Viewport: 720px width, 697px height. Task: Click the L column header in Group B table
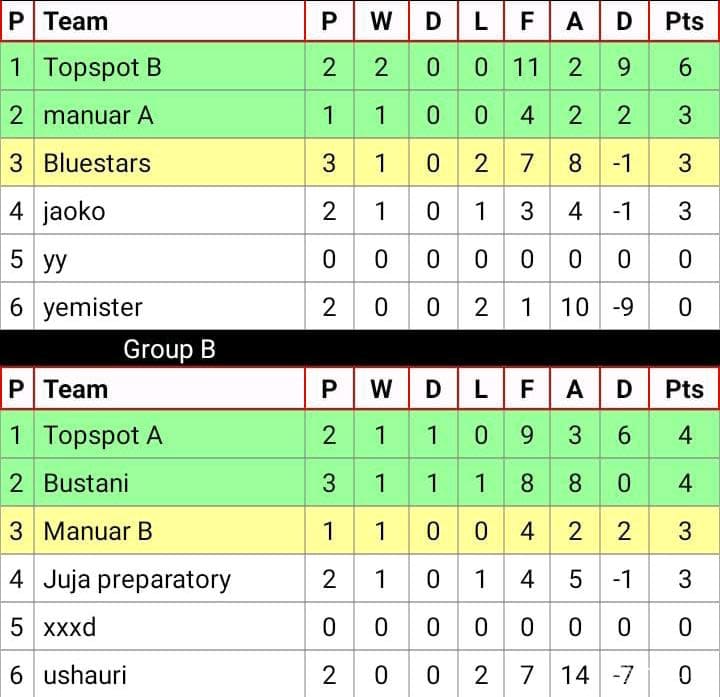tap(481, 389)
